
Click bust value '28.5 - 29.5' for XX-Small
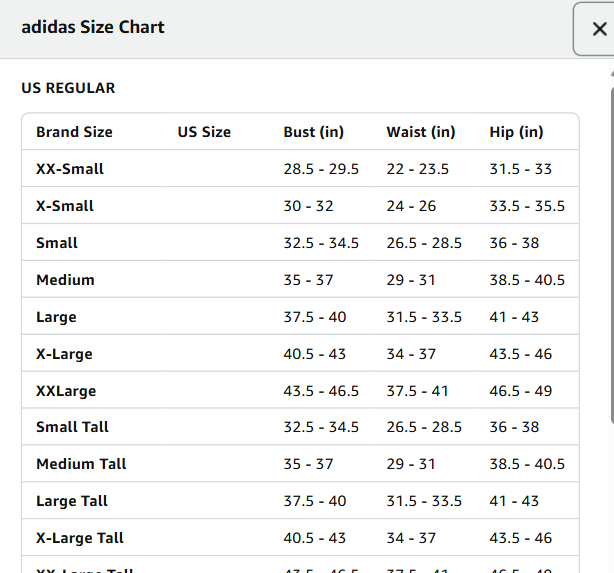click(321, 169)
